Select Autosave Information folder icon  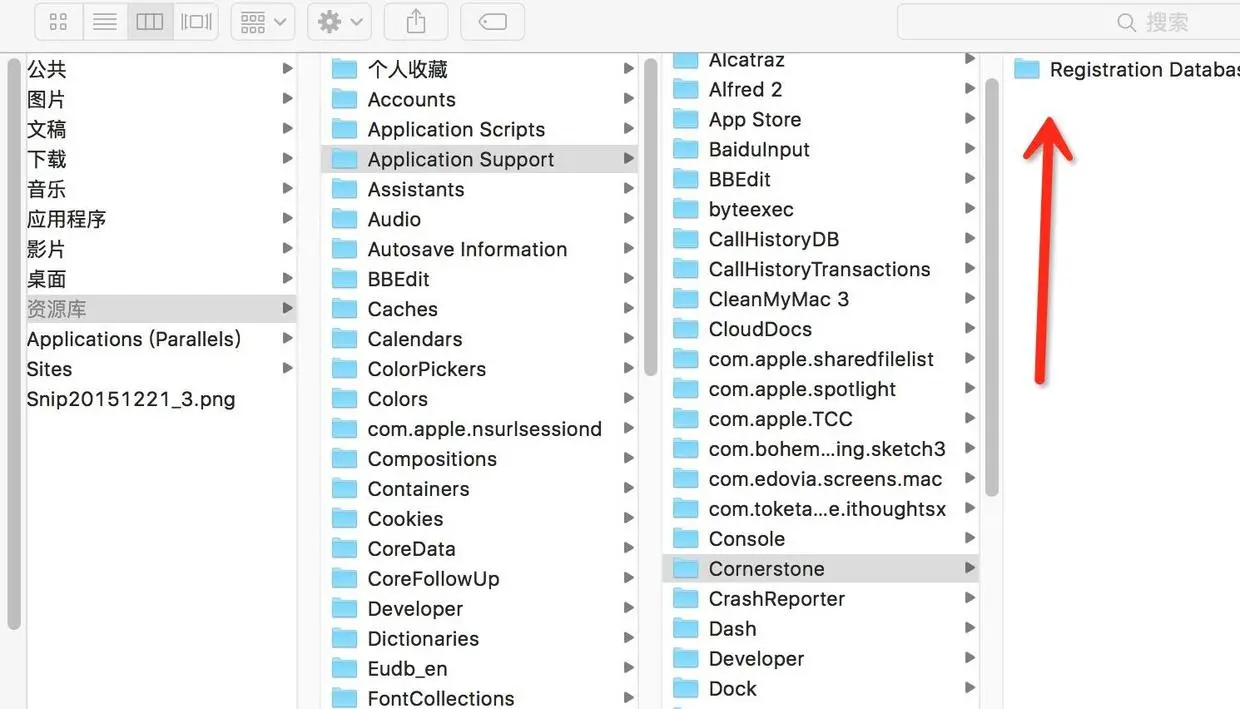pos(344,249)
